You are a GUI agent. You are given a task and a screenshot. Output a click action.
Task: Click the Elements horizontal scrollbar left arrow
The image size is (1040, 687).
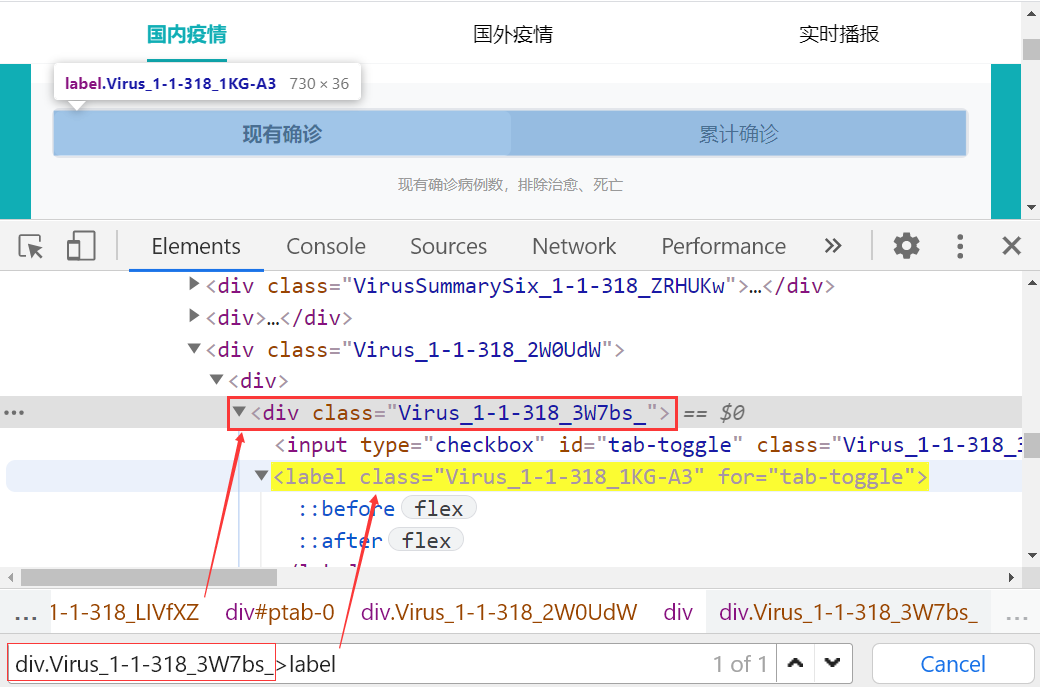tap(9, 578)
